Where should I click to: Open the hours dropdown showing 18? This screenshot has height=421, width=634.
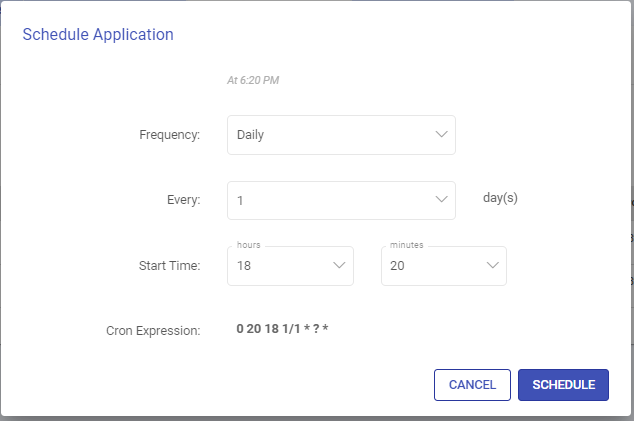click(x=290, y=266)
